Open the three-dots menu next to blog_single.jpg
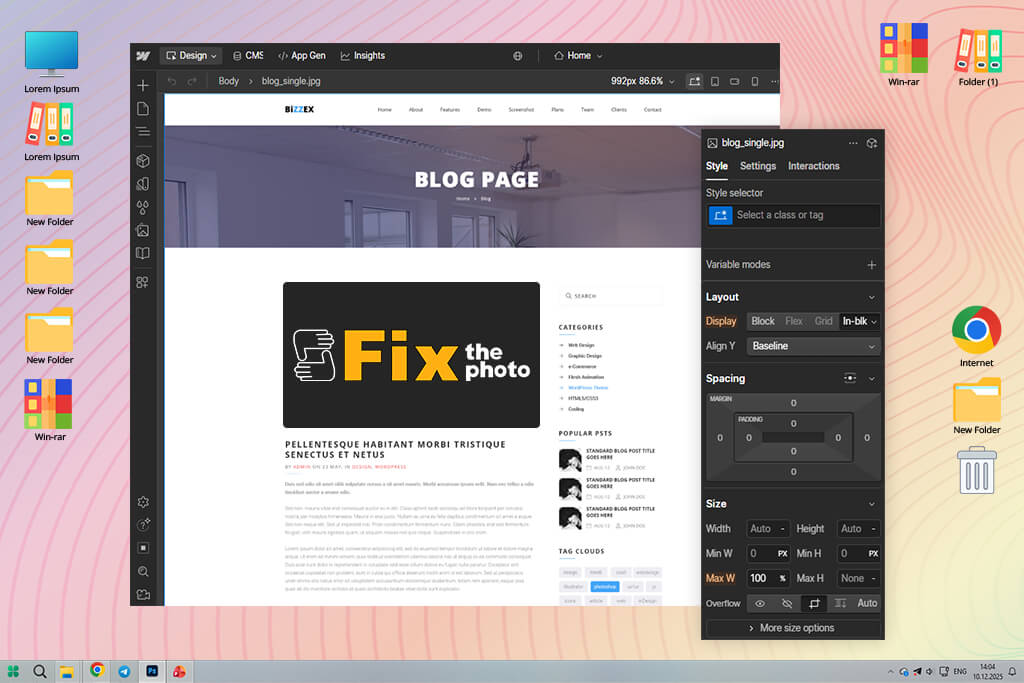This screenshot has width=1024, height=683. (x=853, y=143)
